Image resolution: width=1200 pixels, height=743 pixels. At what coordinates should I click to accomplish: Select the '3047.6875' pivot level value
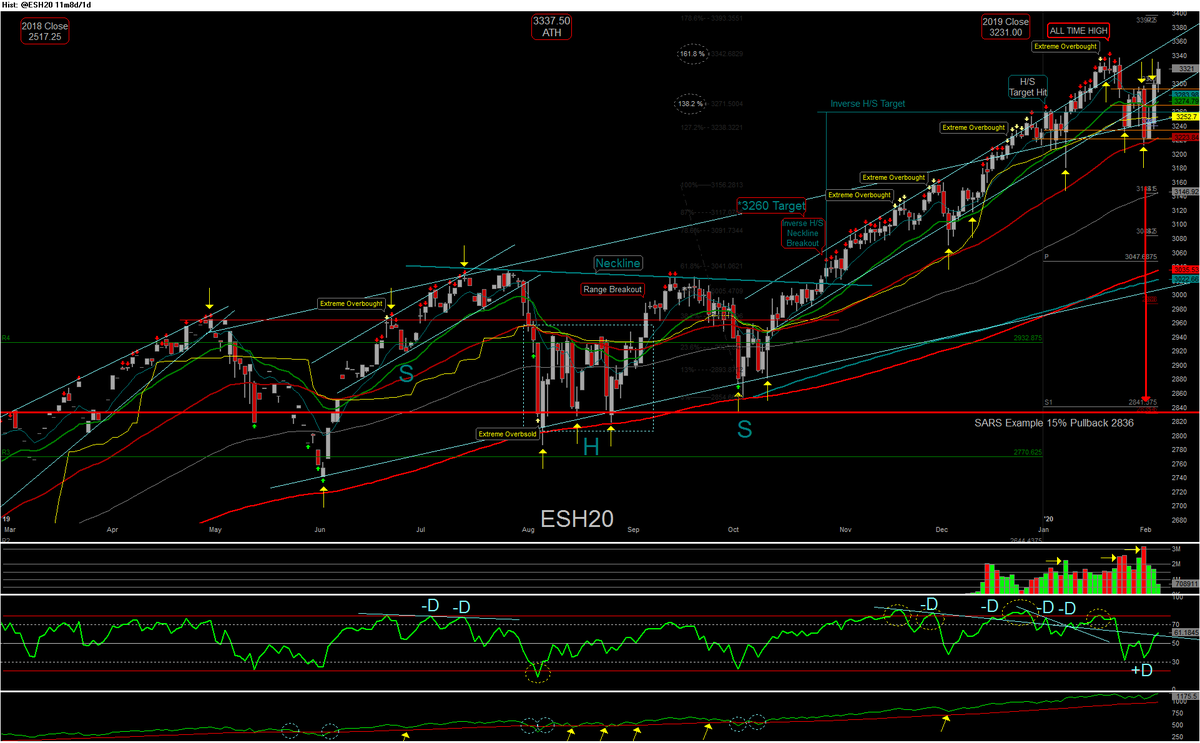pyautogui.click(x=1142, y=256)
